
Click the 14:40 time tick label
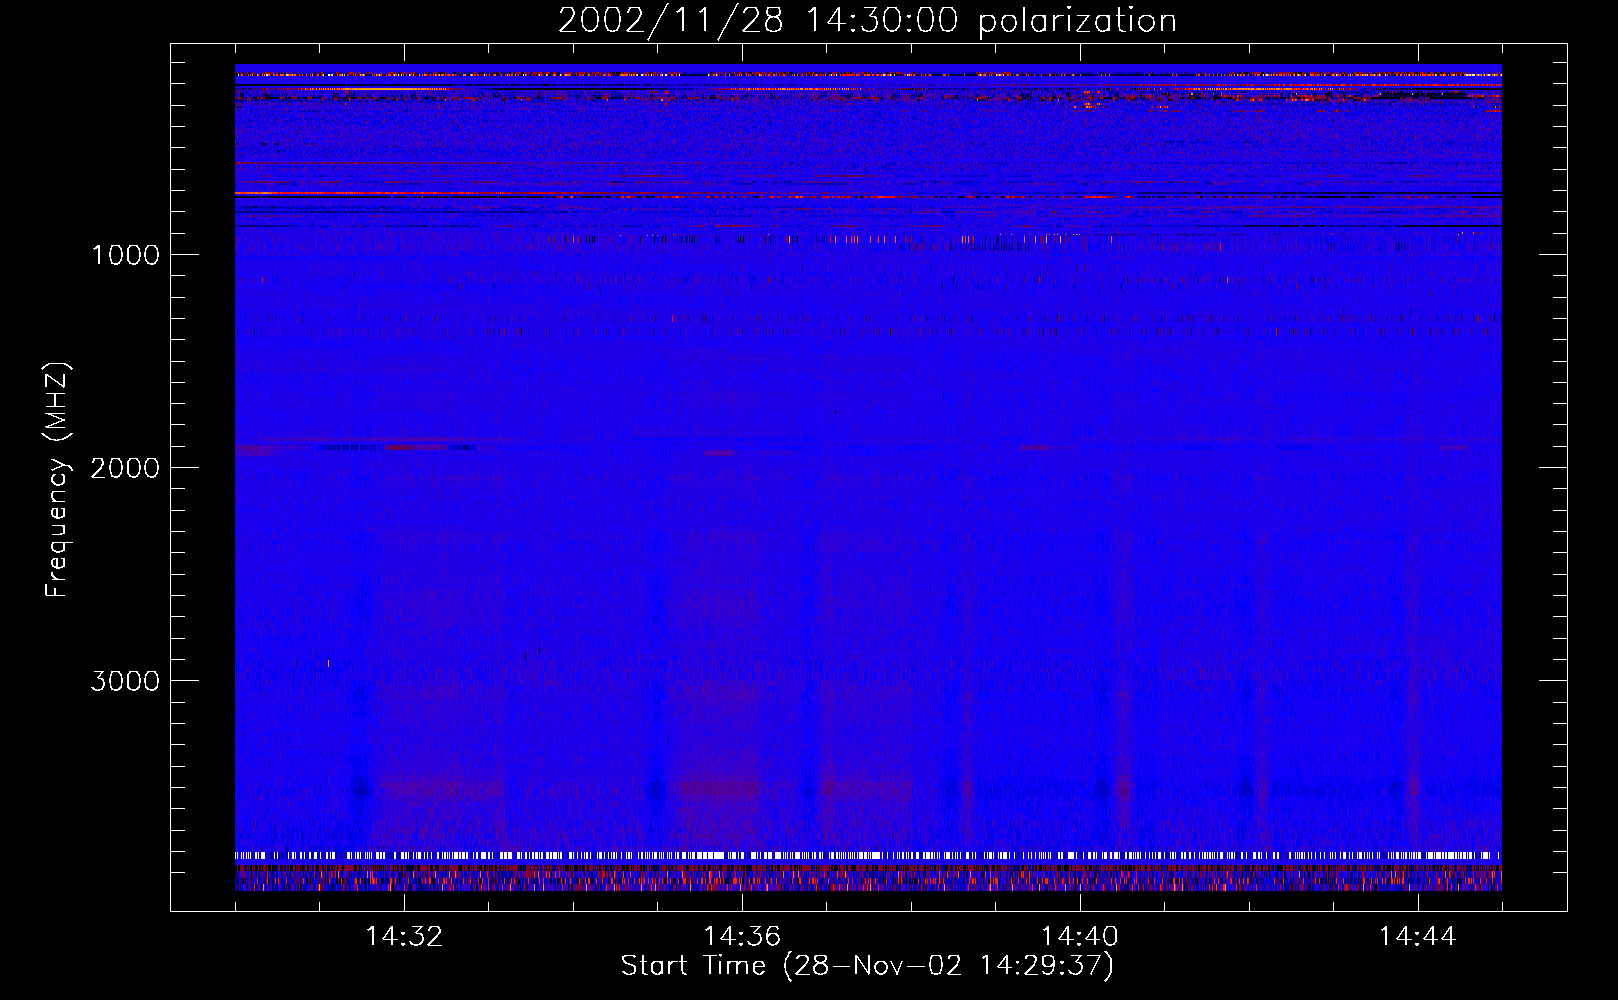click(x=1080, y=937)
